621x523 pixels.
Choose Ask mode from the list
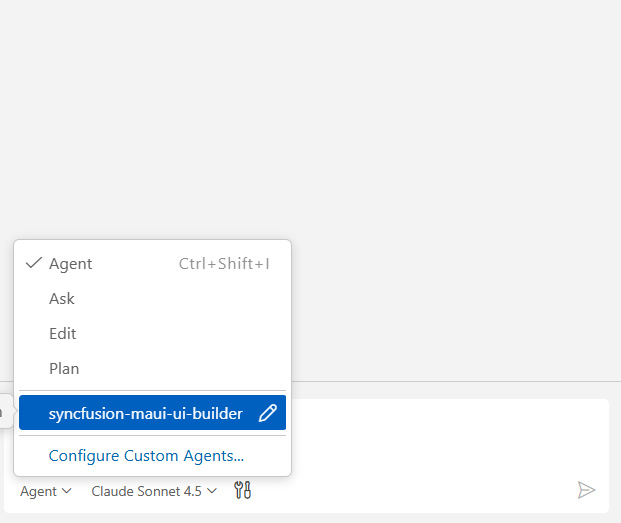click(152, 299)
